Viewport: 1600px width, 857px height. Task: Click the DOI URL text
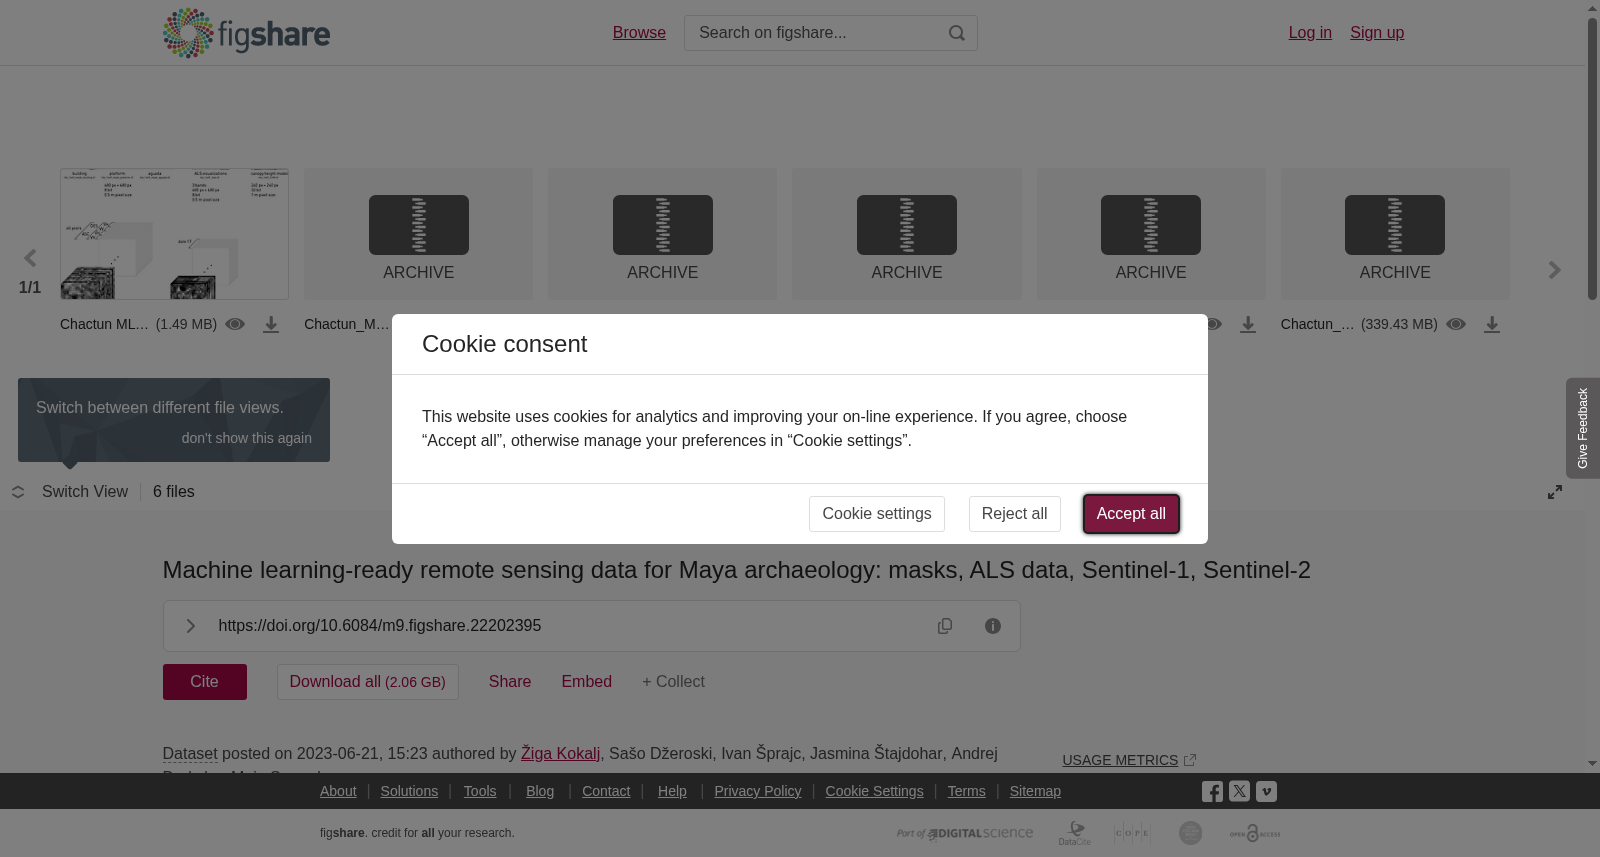tap(380, 626)
